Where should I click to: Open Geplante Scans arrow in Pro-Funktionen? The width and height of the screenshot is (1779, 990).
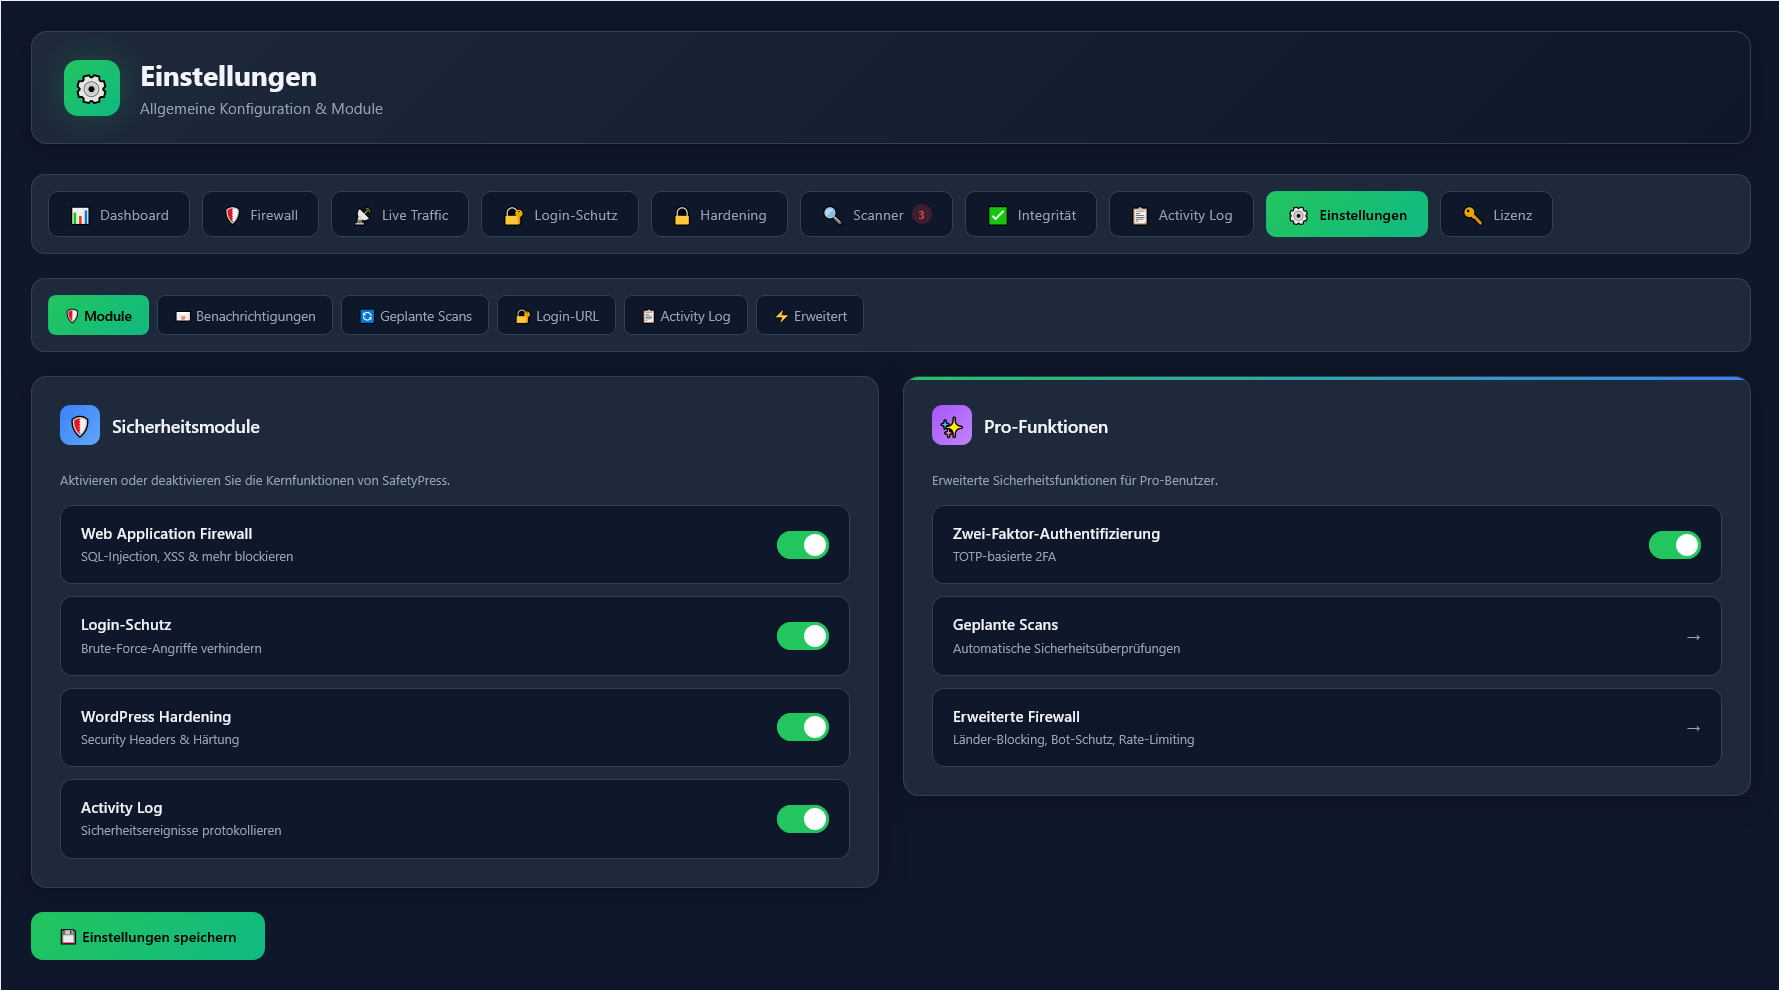(1693, 637)
